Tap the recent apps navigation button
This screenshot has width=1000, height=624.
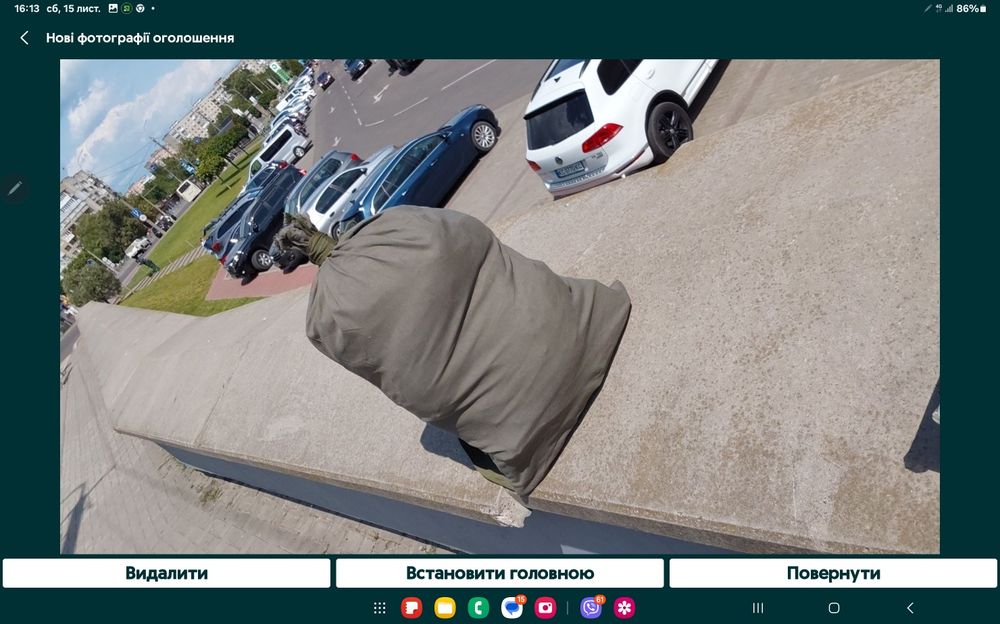758,607
